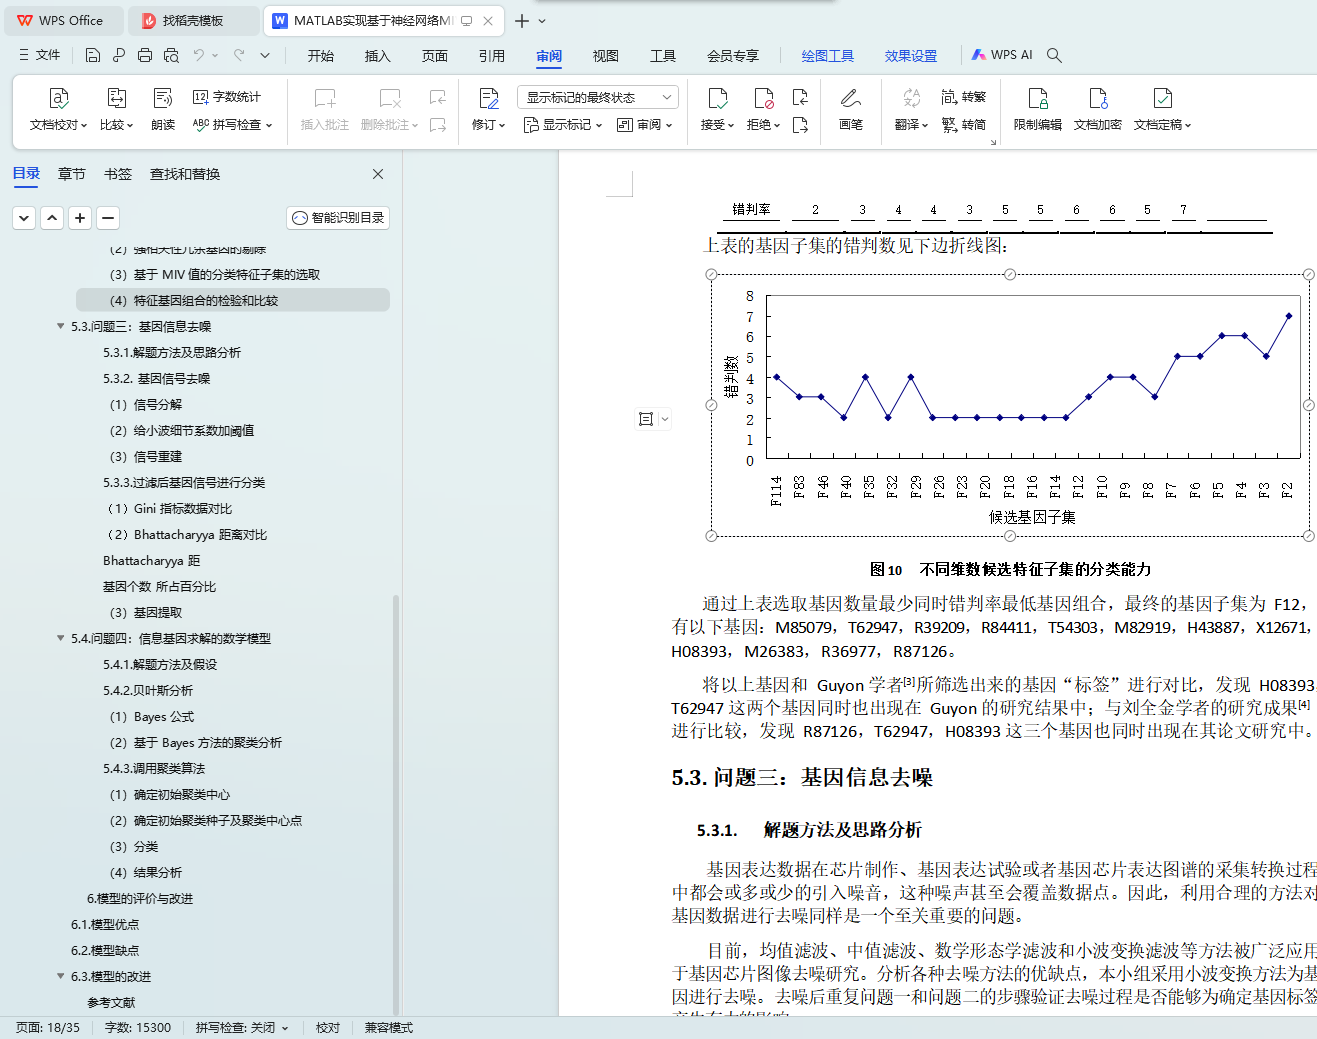Open a new document tab with plus

tap(522, 20)
